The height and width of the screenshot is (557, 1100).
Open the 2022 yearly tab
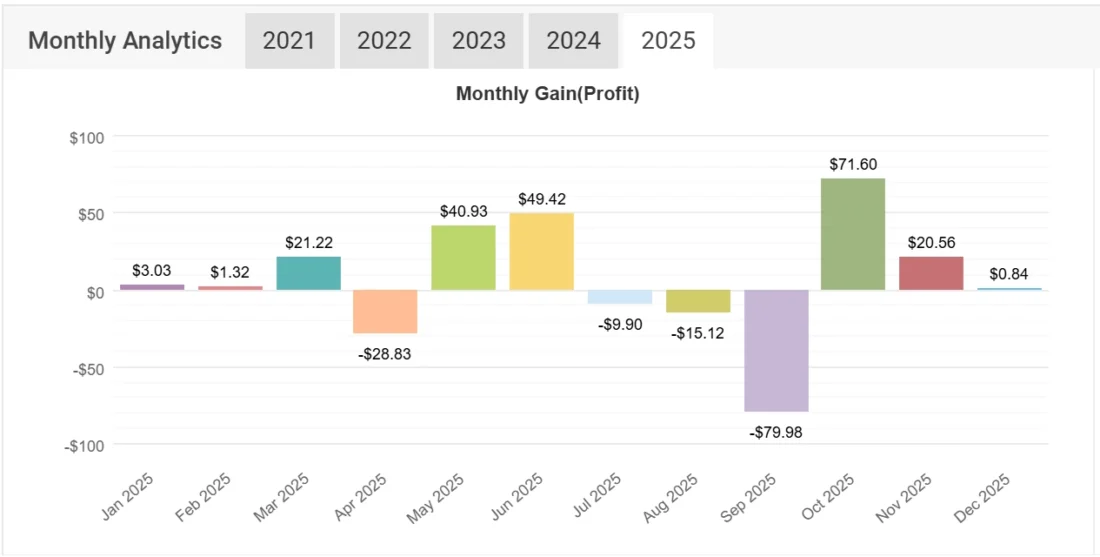pyautogui.click(x=384, y=41)
